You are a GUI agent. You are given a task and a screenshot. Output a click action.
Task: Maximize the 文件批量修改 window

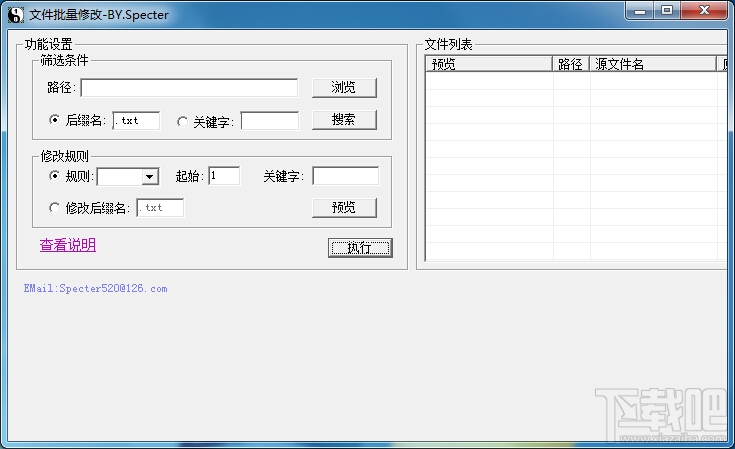click(667, 11)
